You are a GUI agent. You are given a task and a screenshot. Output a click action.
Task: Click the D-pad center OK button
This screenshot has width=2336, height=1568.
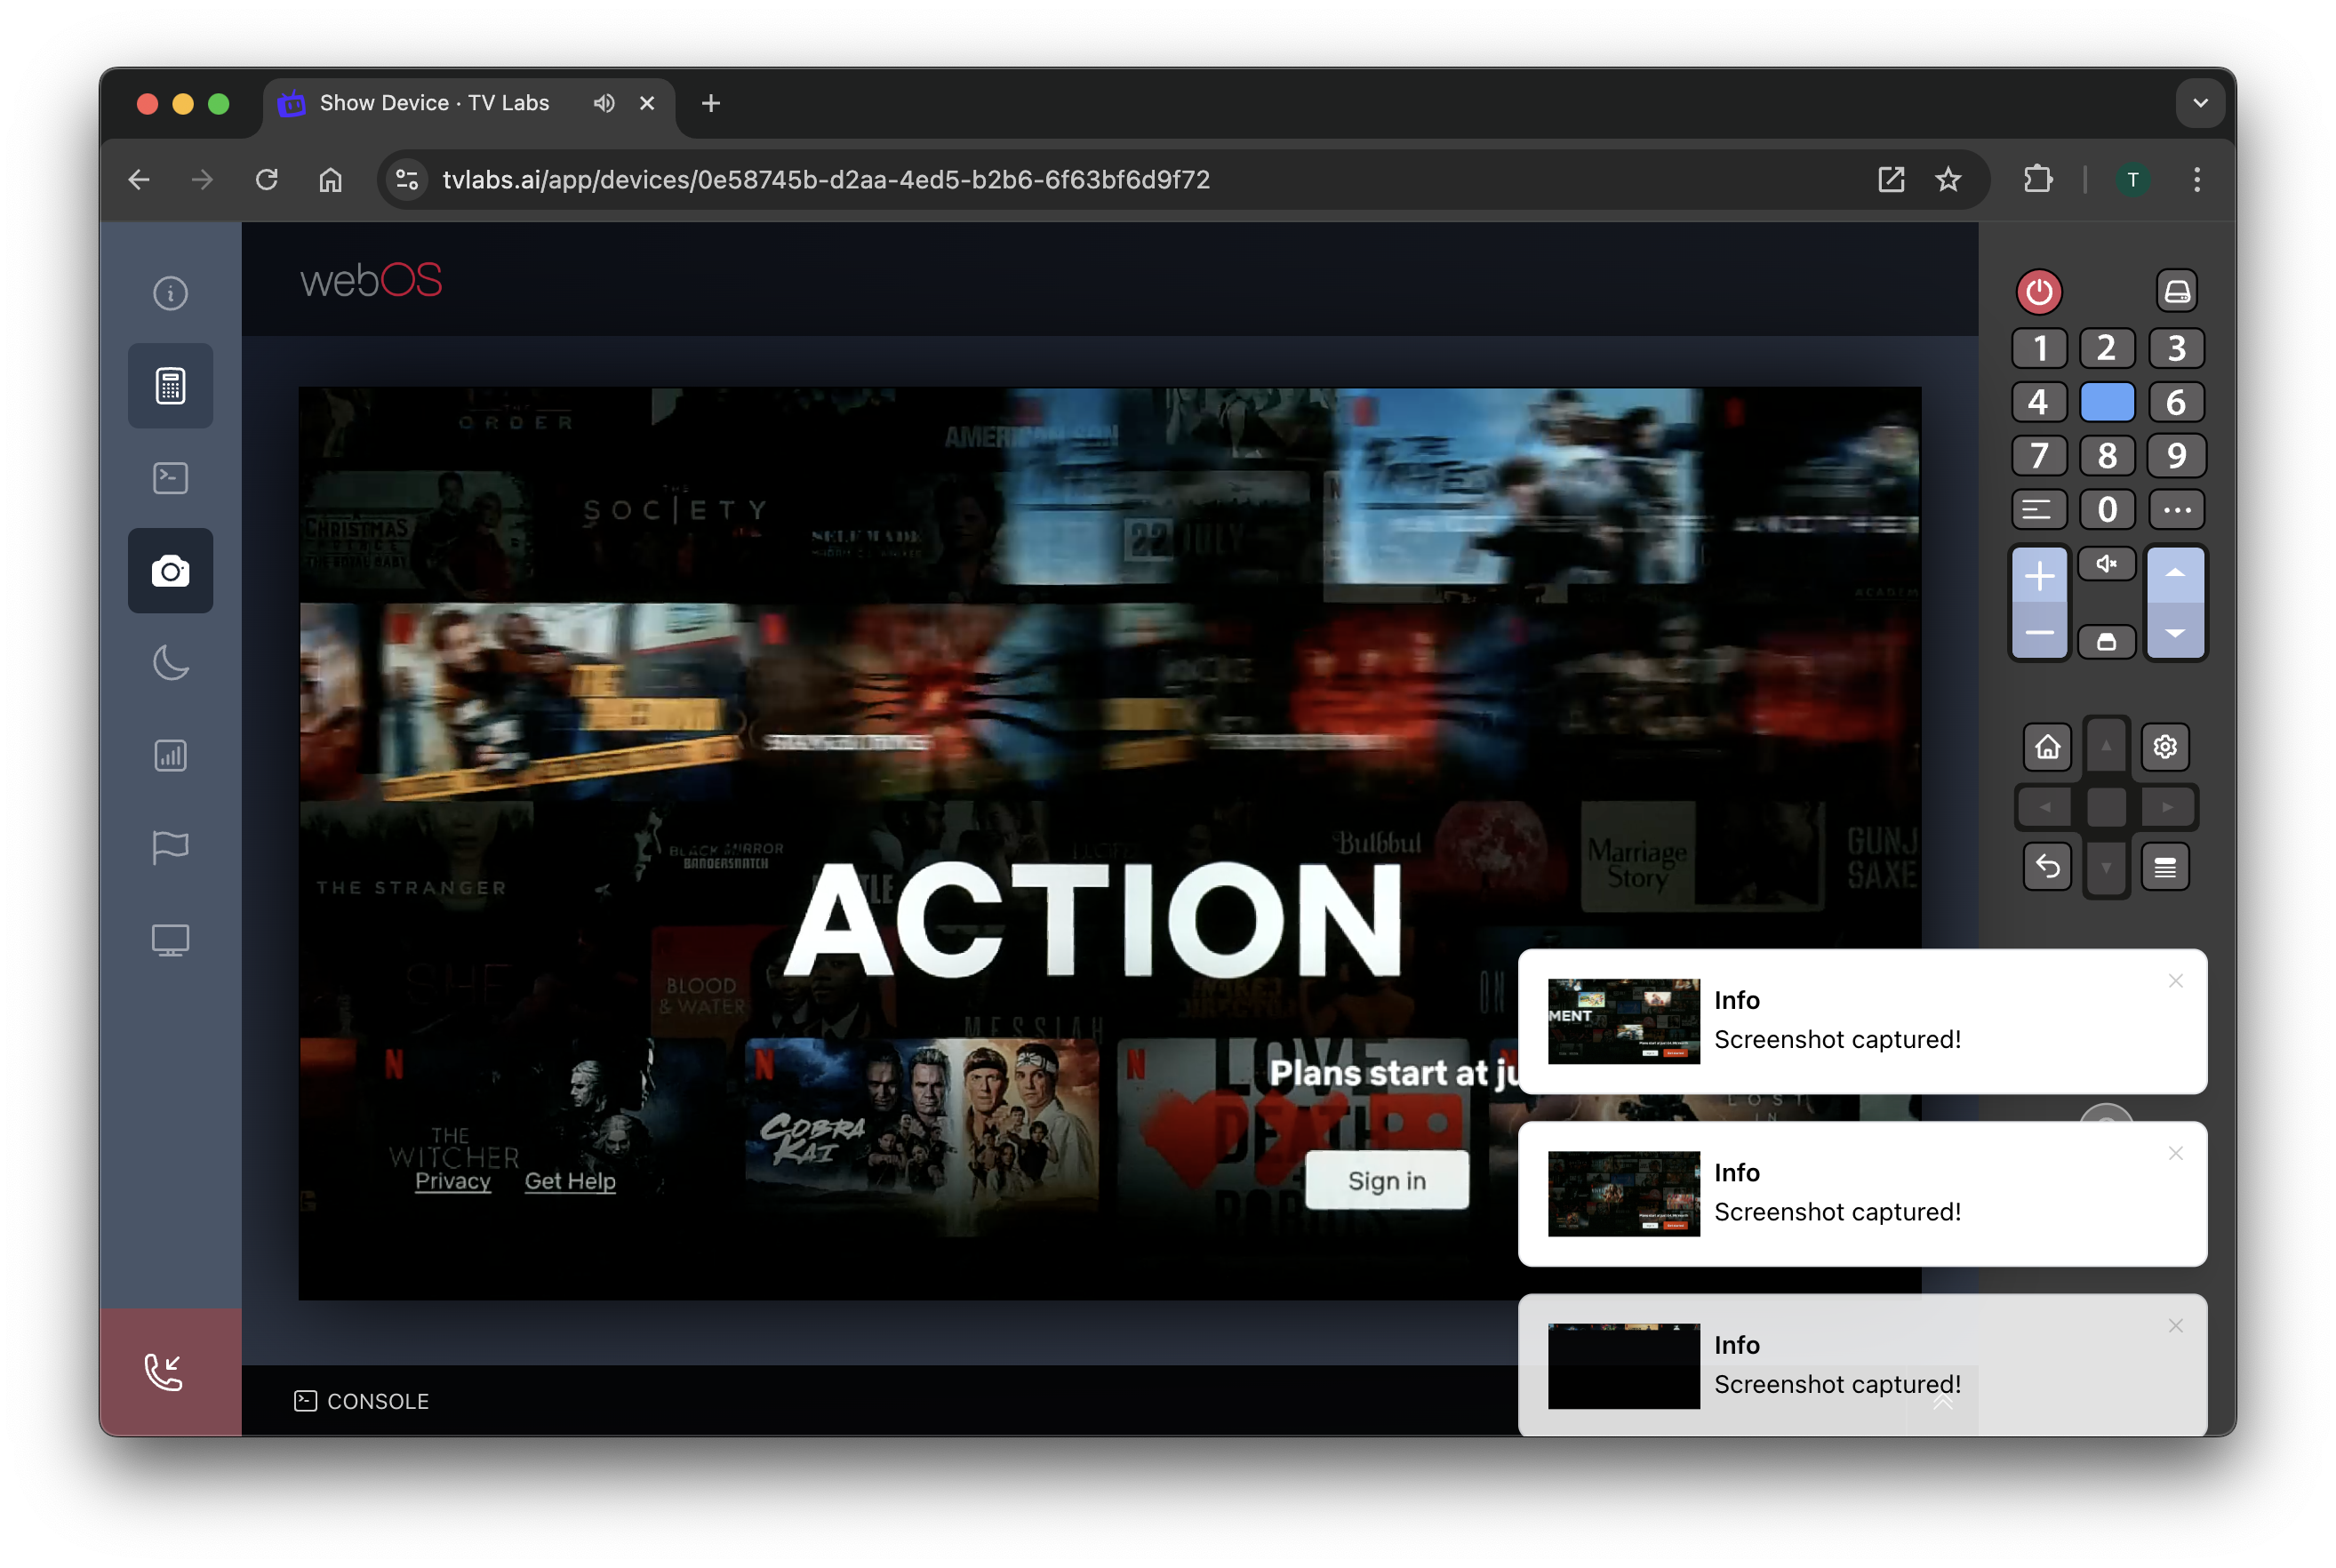point(2106,807)
